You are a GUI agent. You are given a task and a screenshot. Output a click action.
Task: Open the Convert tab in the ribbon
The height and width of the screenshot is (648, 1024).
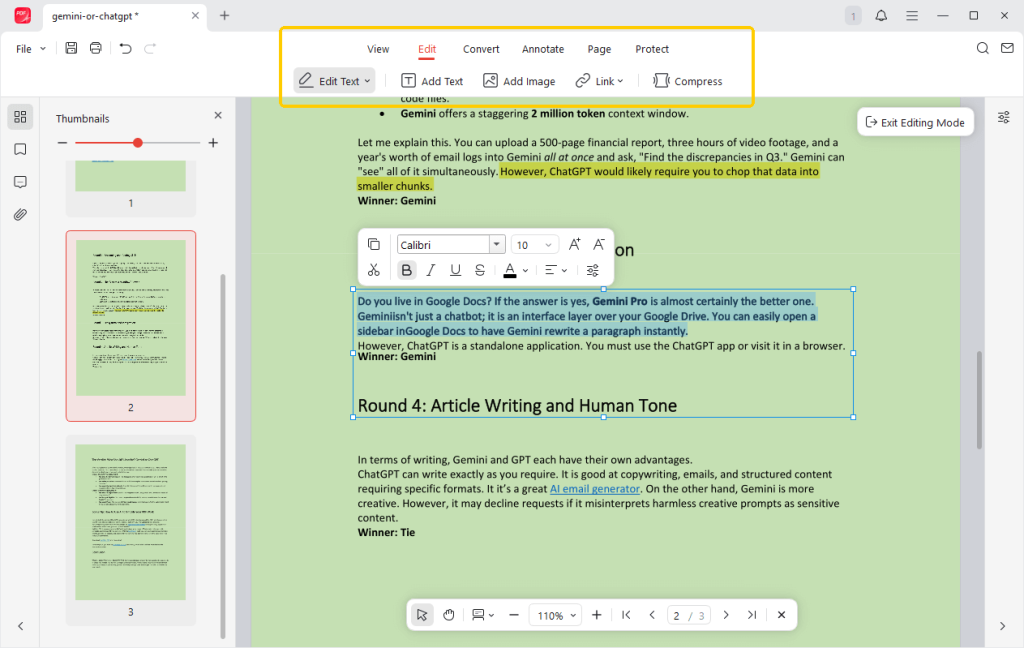tap(481, 49)
